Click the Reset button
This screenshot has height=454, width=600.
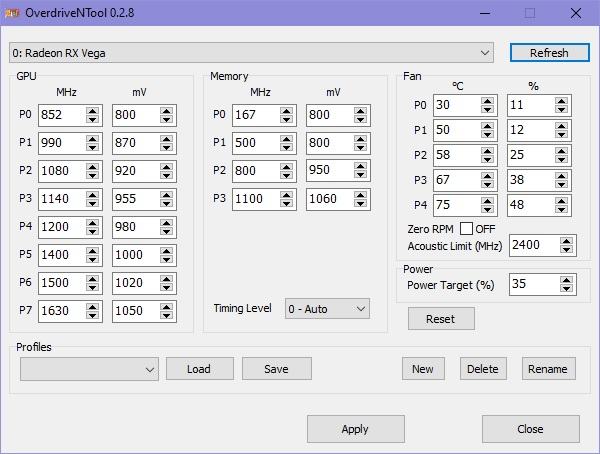(441, 318)
